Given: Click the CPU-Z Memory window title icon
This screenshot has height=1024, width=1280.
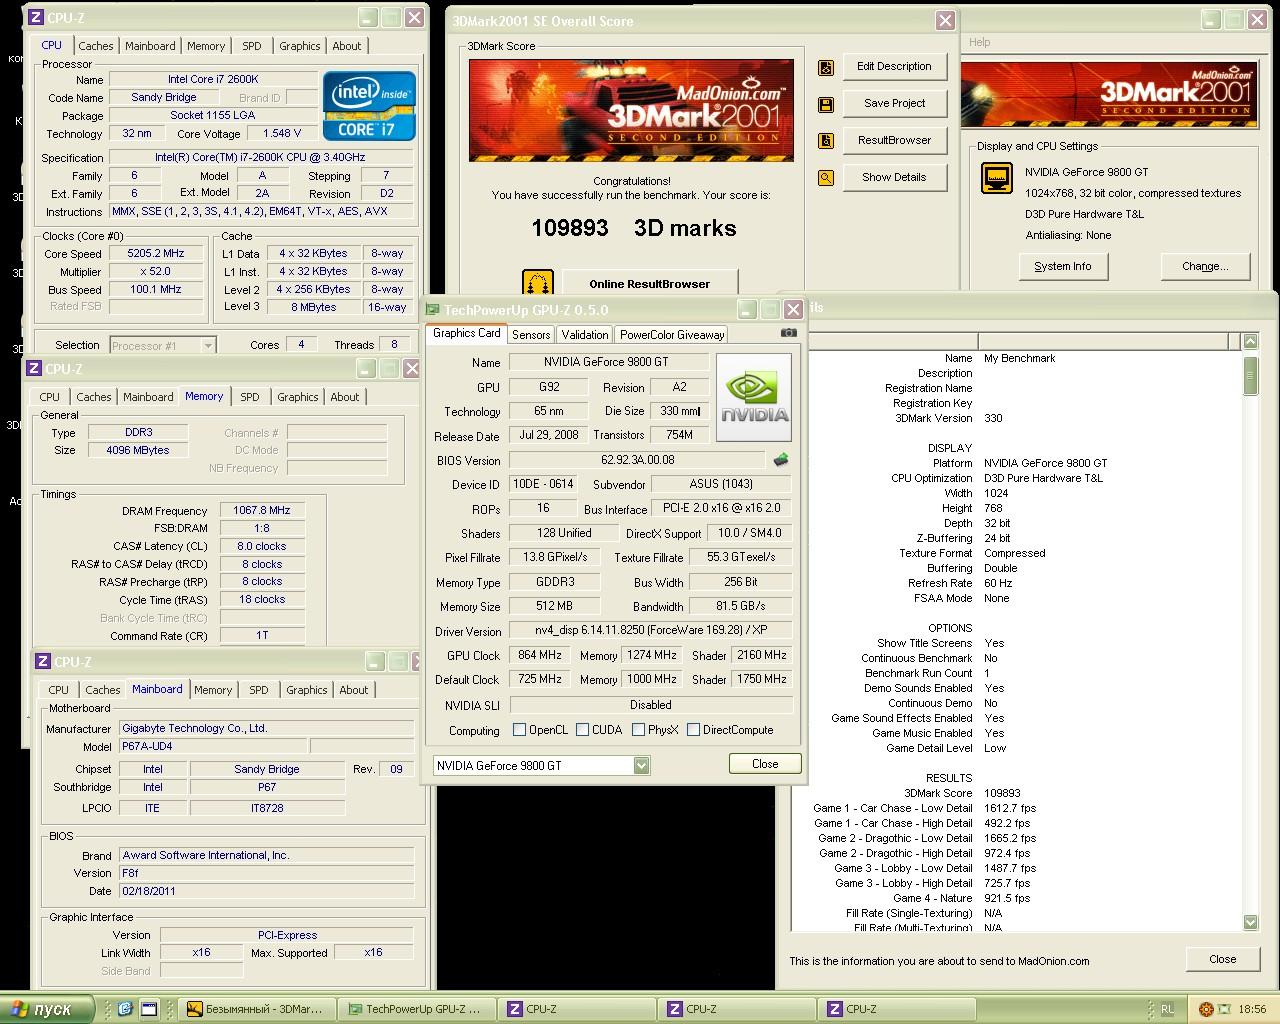Looking at the screenshot, I should click(33, 368).
